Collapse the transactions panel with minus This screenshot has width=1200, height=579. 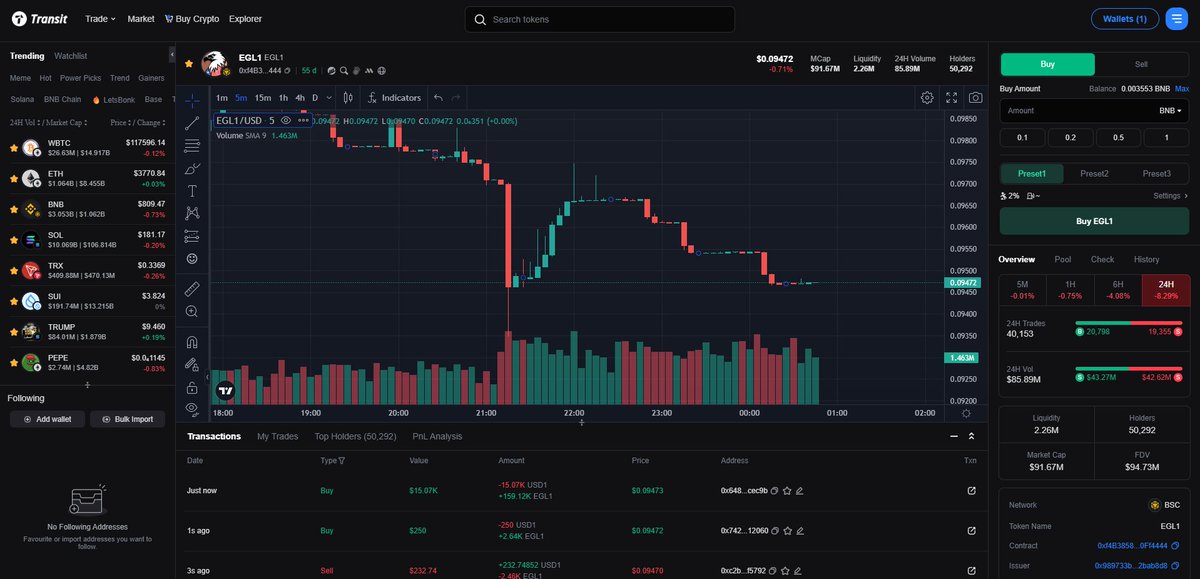pyautogui.click(x=953, y=437)
